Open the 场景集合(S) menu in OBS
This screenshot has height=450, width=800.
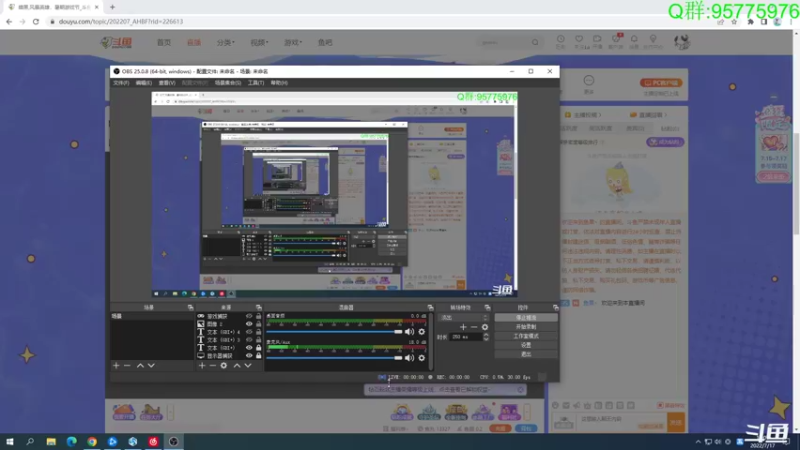pyautogui.click(x=228, y=83)
